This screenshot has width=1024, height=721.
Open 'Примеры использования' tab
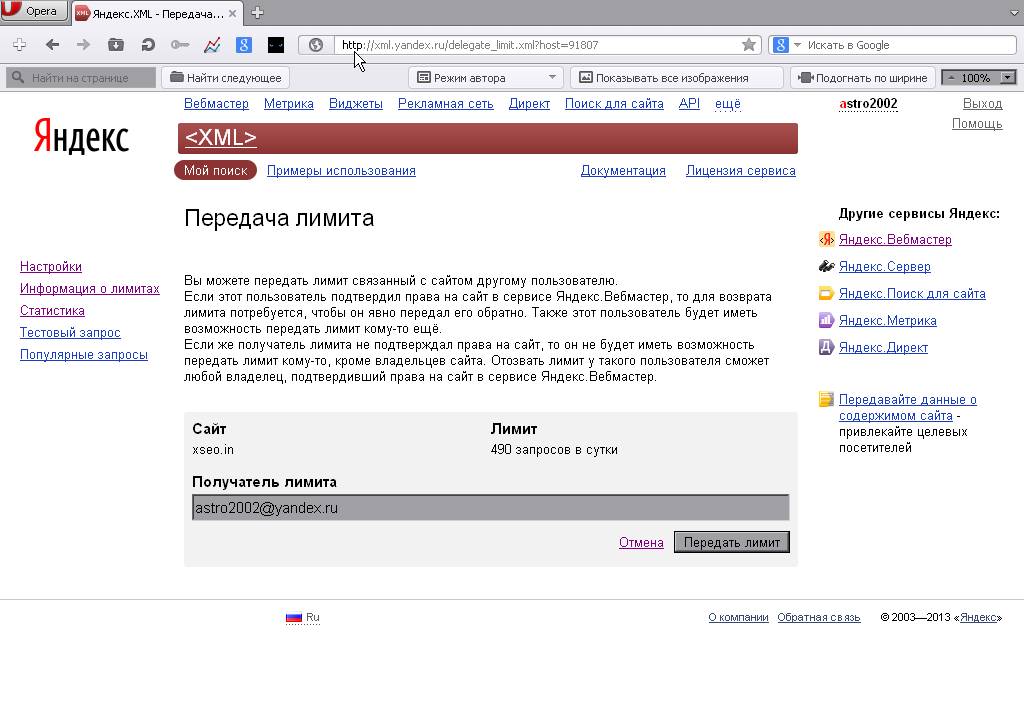tap(341, 170)
